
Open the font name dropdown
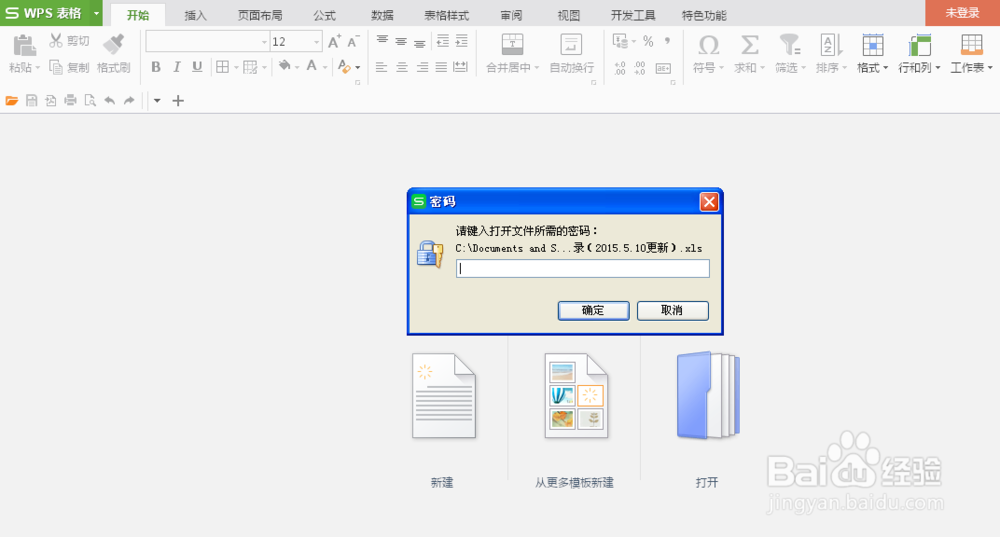[x=264, y=42]
